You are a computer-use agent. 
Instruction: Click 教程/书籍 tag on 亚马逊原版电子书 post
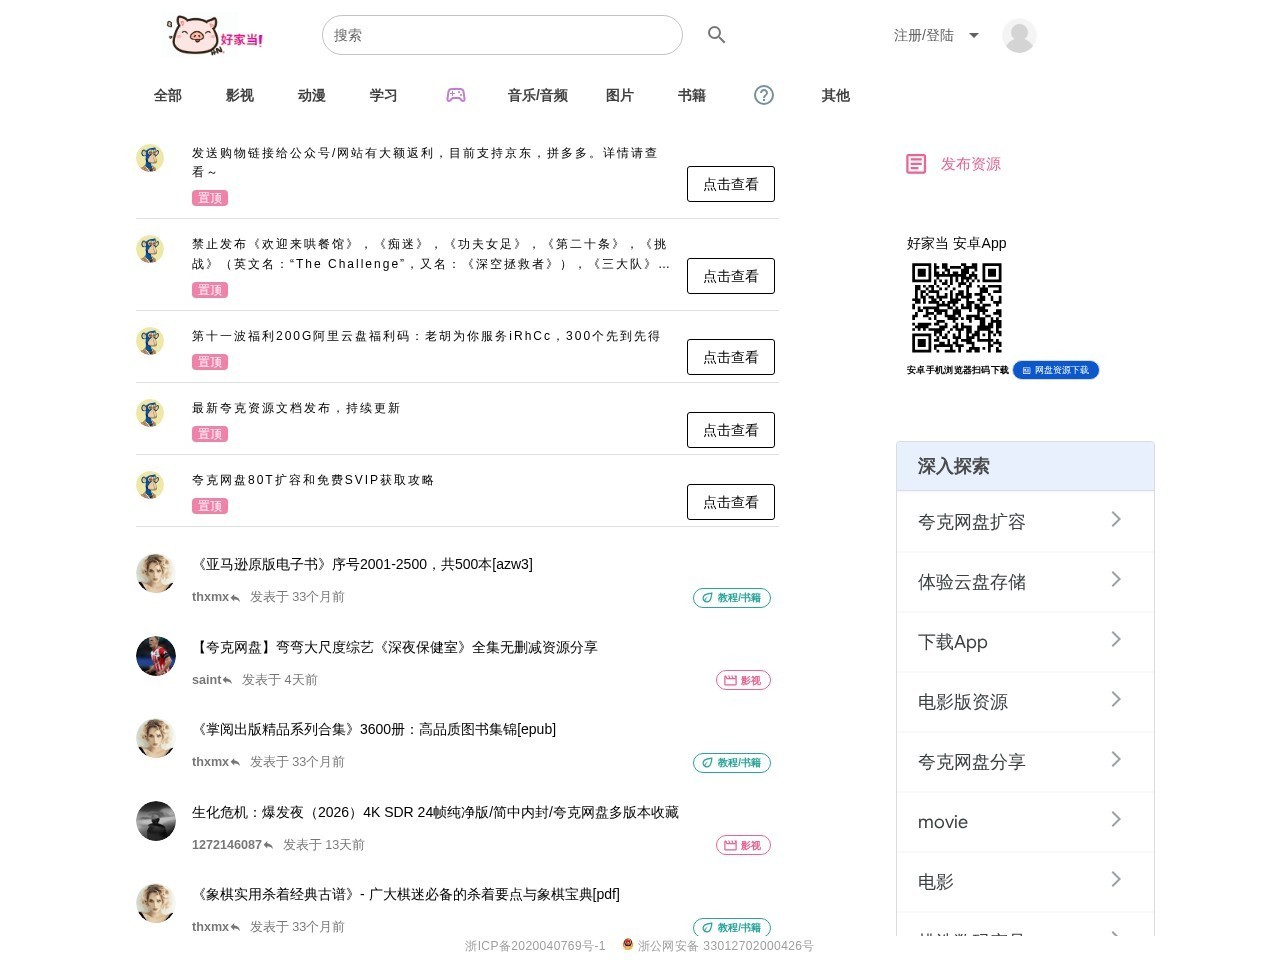coord(732,598)
